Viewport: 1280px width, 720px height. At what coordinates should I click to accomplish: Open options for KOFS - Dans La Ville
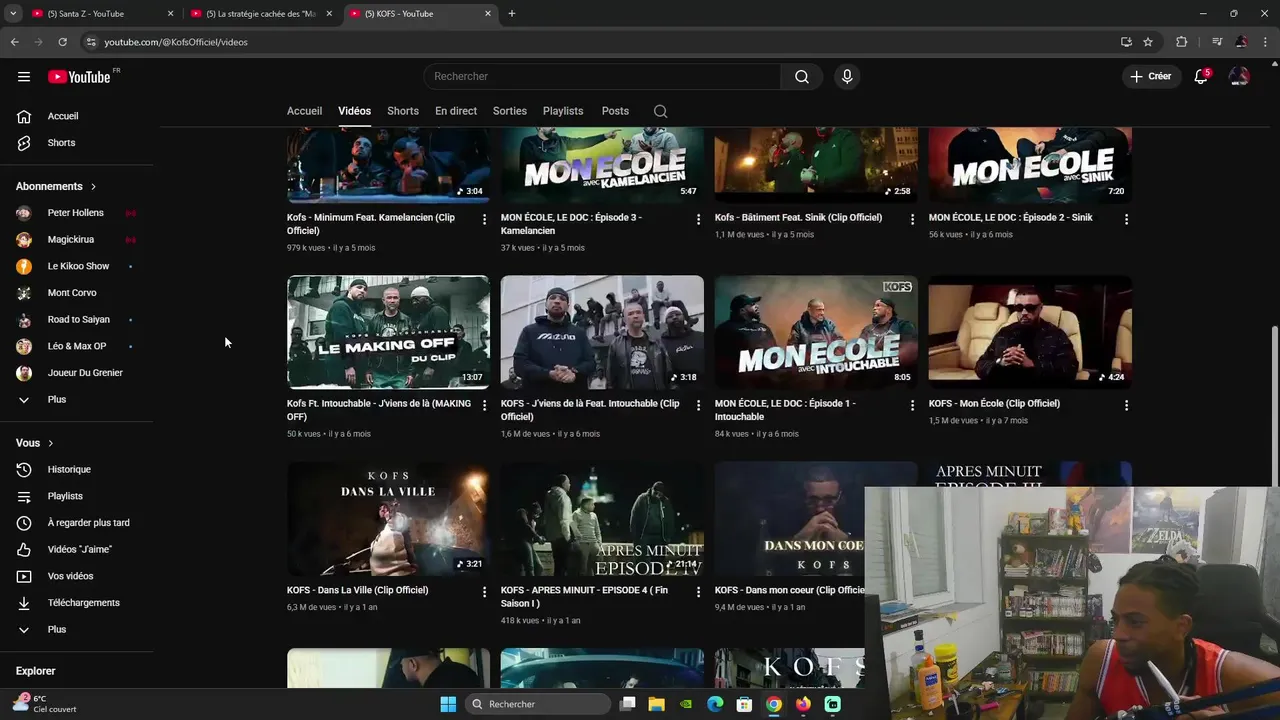tap(484, 592)
